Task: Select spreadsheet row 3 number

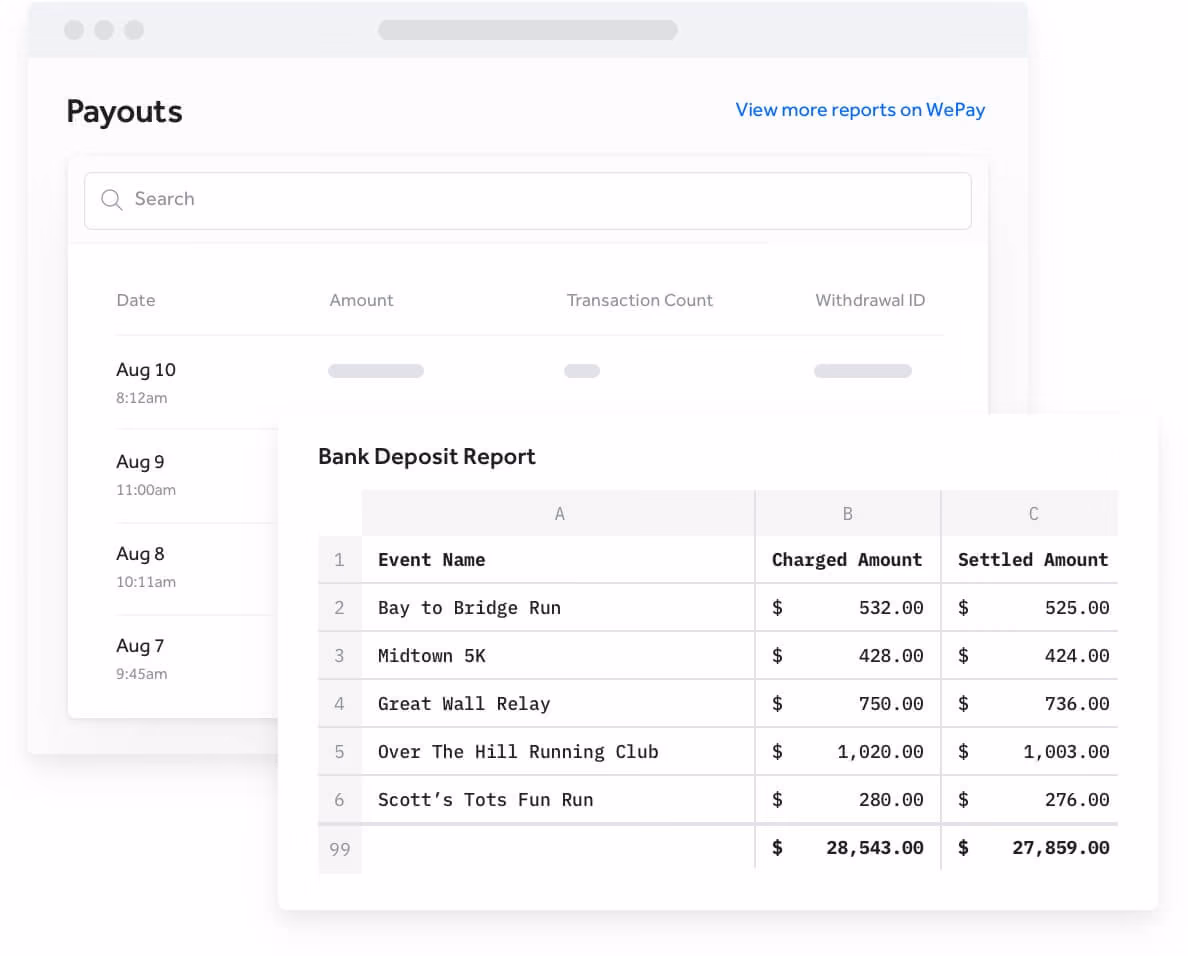Action: tap(339, 655)
